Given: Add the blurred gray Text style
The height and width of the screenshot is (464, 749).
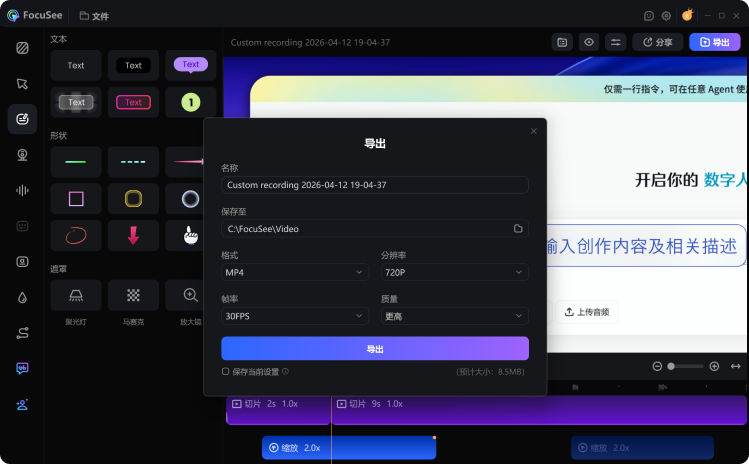Looking at the screenshot, I should coord(76,102).
